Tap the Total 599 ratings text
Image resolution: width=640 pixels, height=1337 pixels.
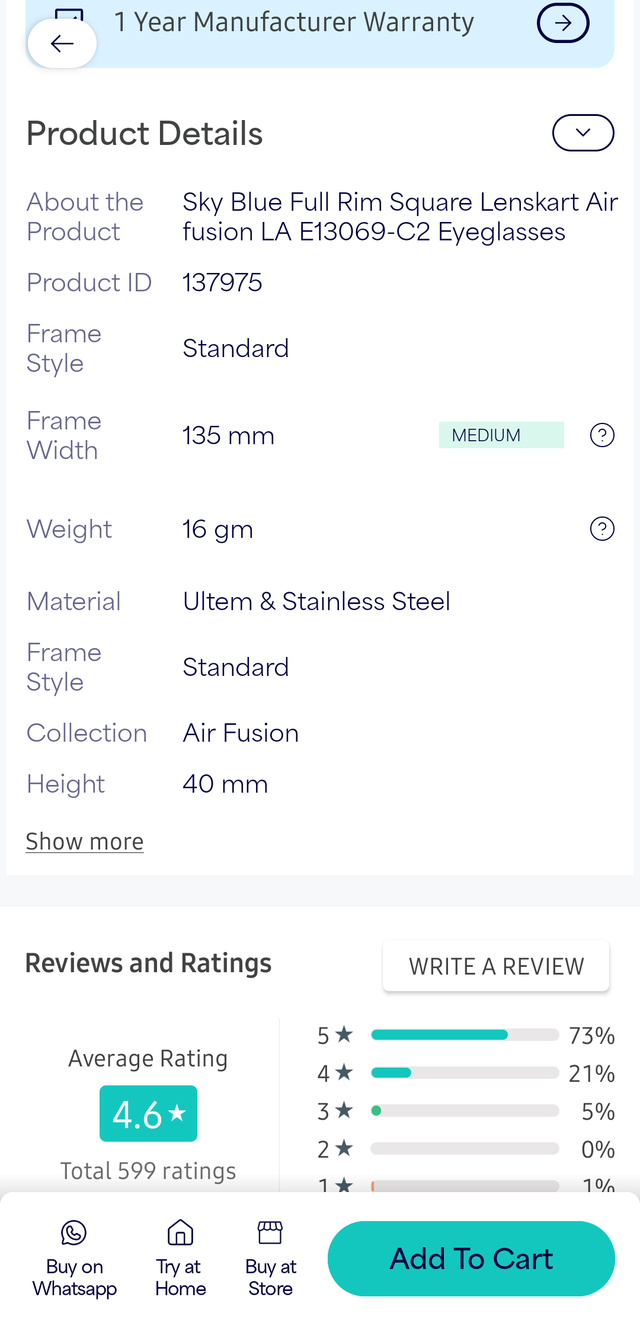(148, 1171)
